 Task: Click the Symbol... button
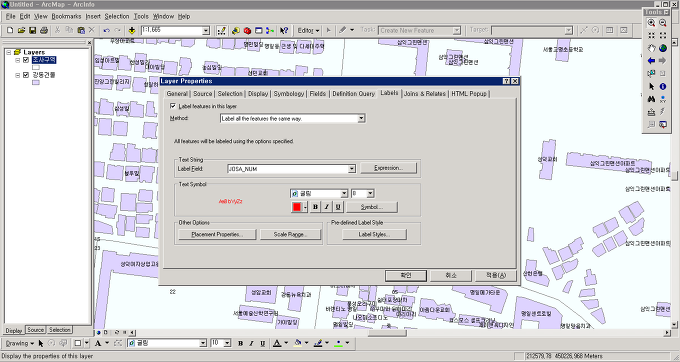click(372, 207)
